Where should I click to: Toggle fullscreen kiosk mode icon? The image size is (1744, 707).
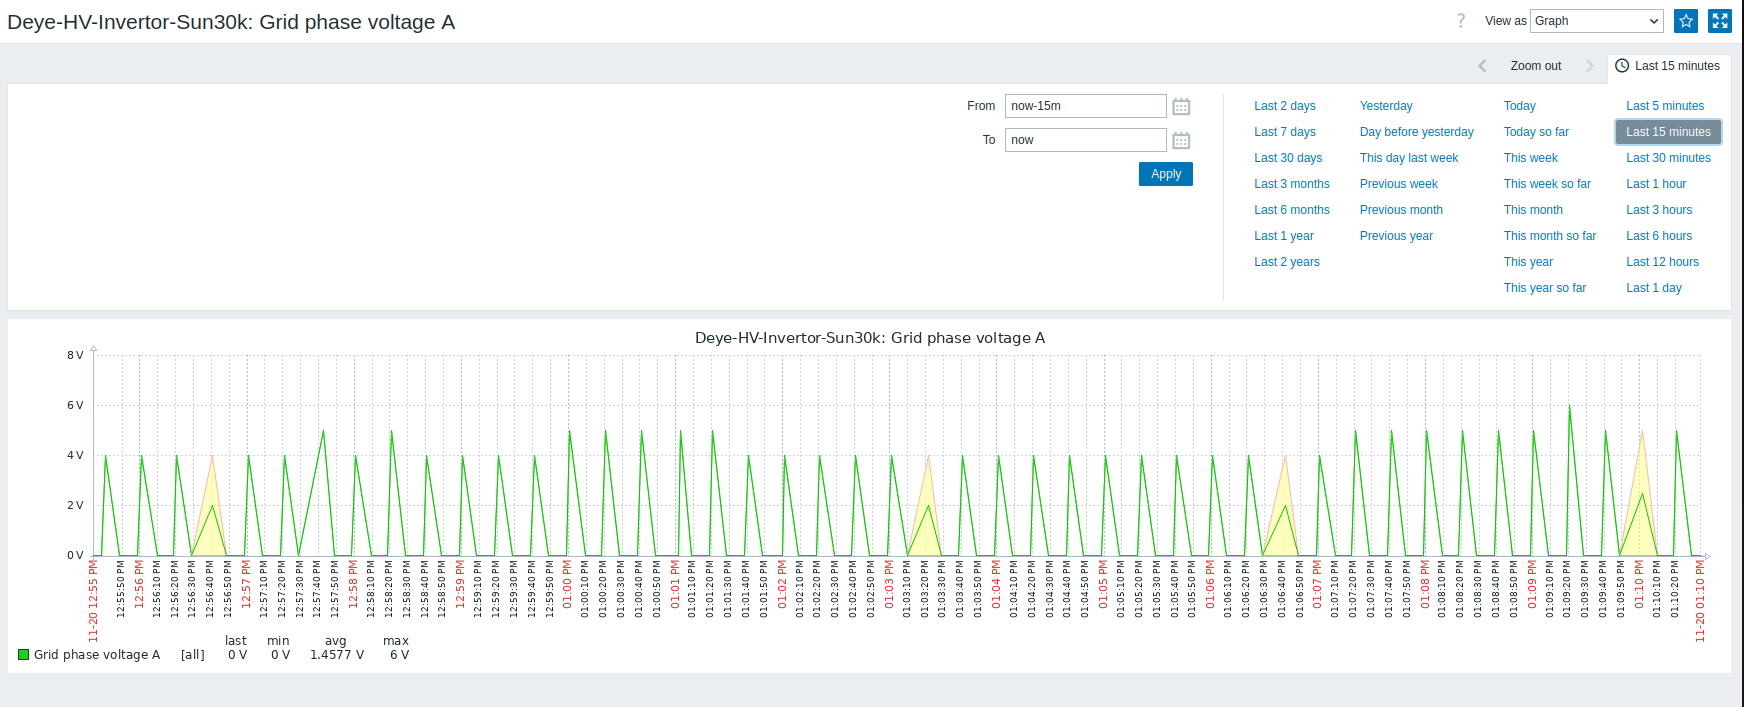1720,21
